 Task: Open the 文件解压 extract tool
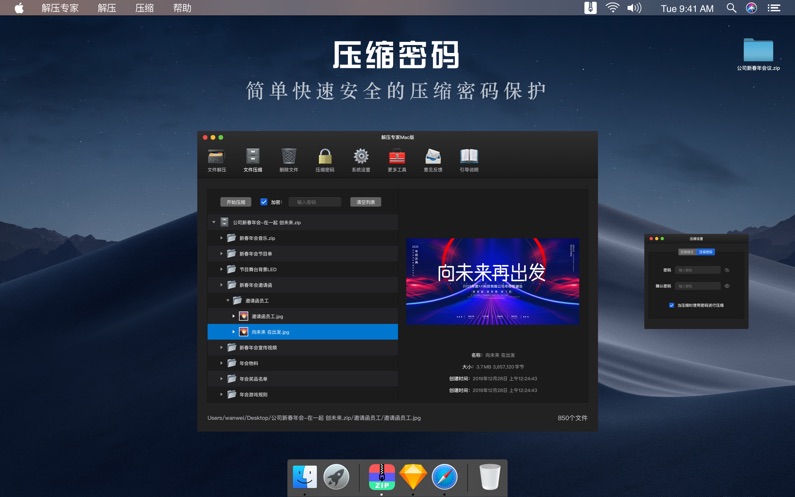216,158
